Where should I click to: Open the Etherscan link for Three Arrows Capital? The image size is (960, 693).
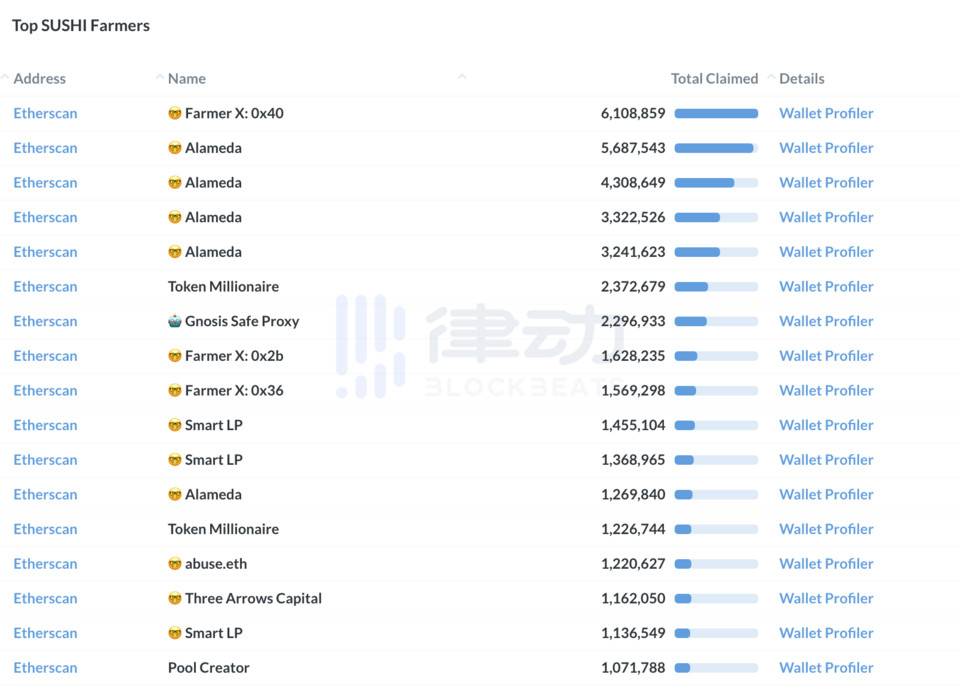click(x=45, y=598)
